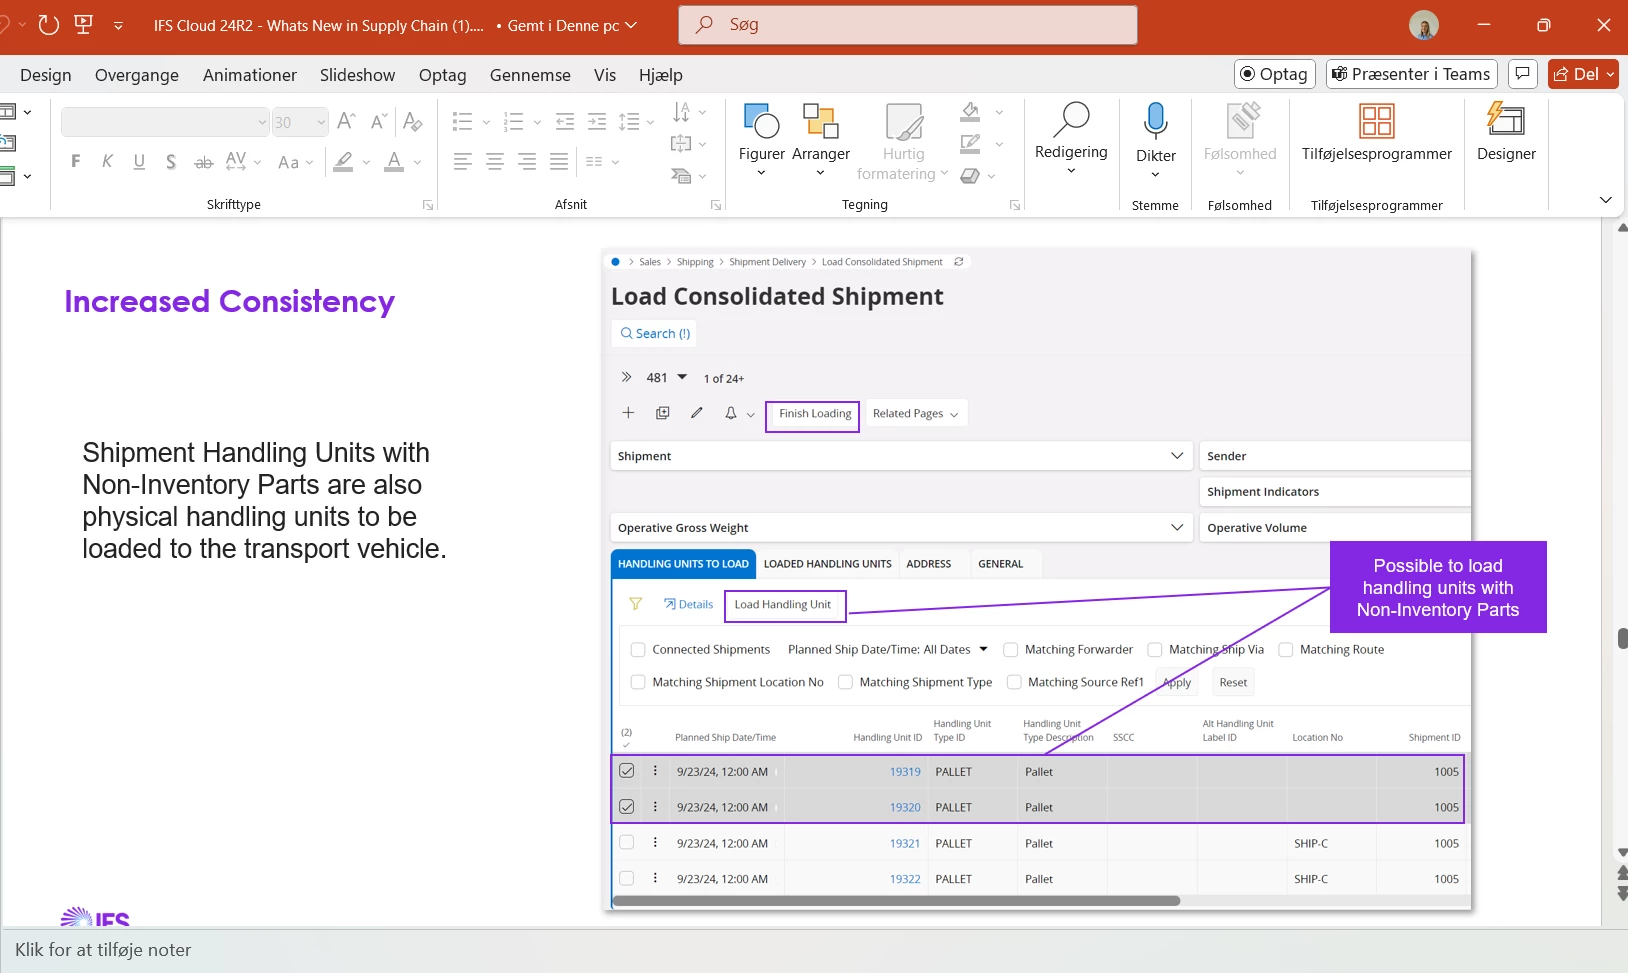This screenshot has height=973, width=1628.
Task: Open the Redigering (editing) menu
Action: [1071, 139]
